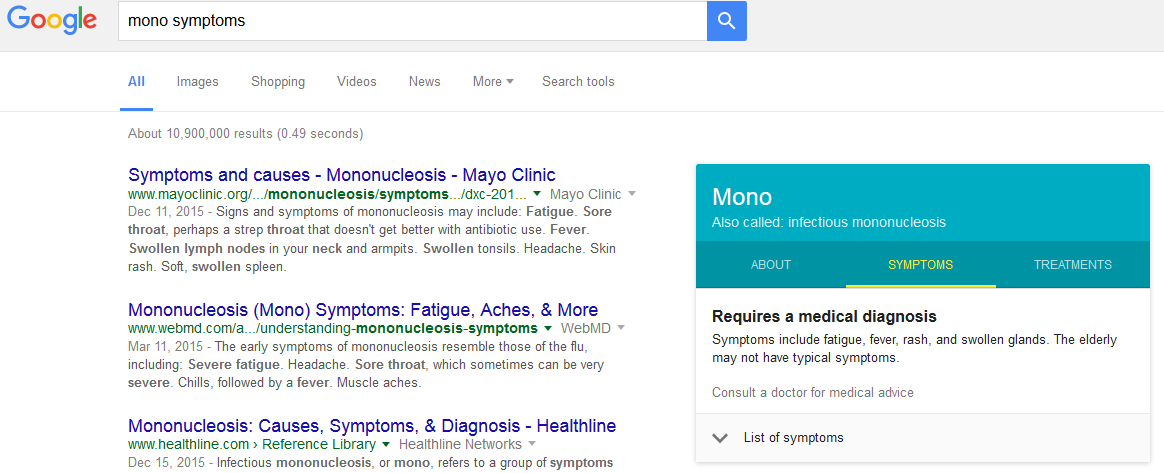Open the Mayo Clinic Symptoms and causes result
1164x473 pixels.
pos(342,175)
